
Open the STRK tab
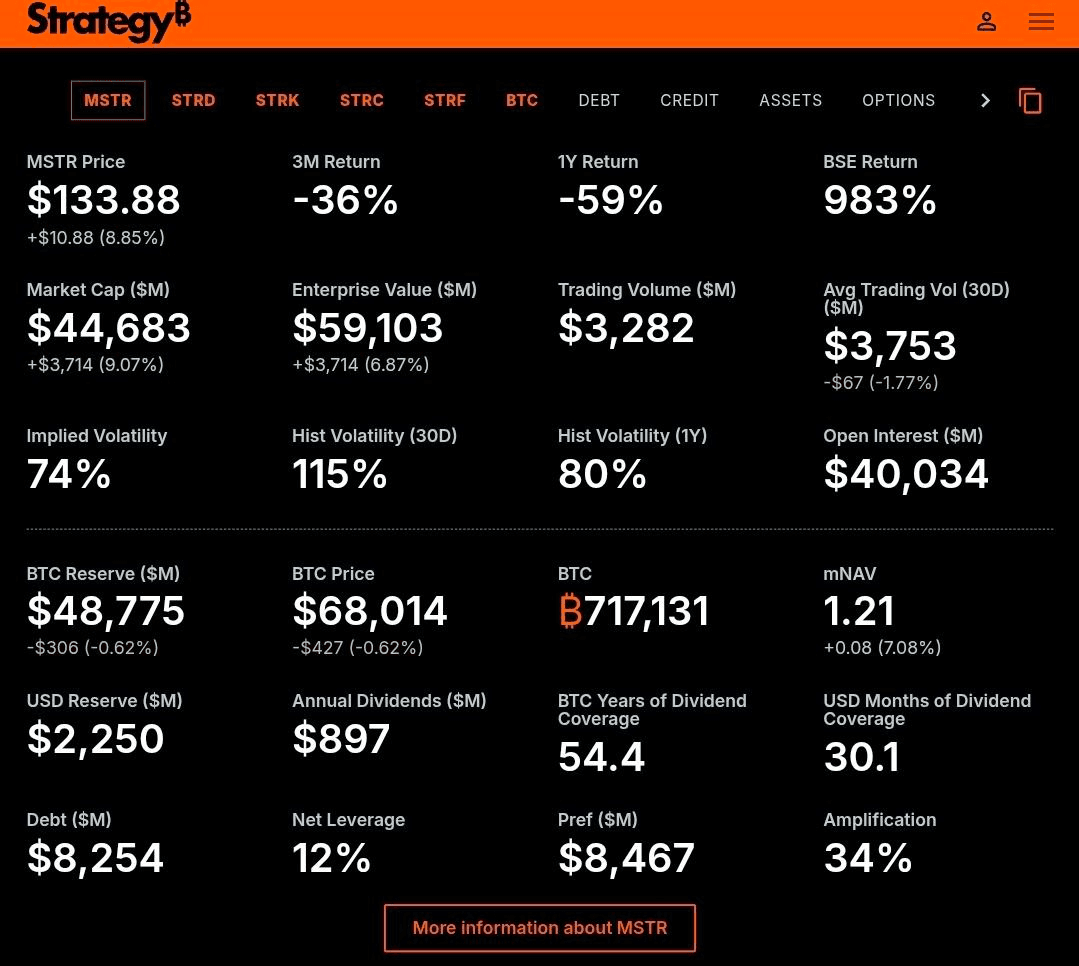(277, 101)
